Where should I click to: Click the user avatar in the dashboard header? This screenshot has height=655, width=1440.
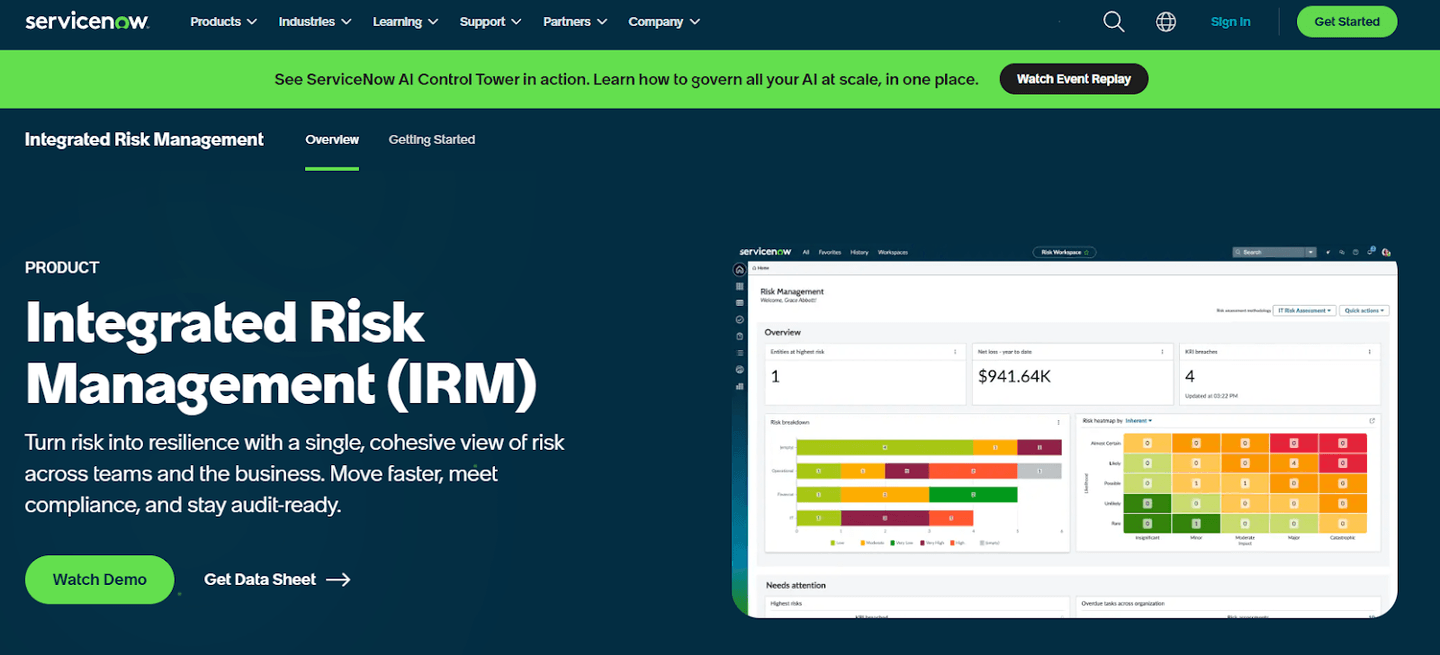pyautogui.click(x=1388, y=252)
